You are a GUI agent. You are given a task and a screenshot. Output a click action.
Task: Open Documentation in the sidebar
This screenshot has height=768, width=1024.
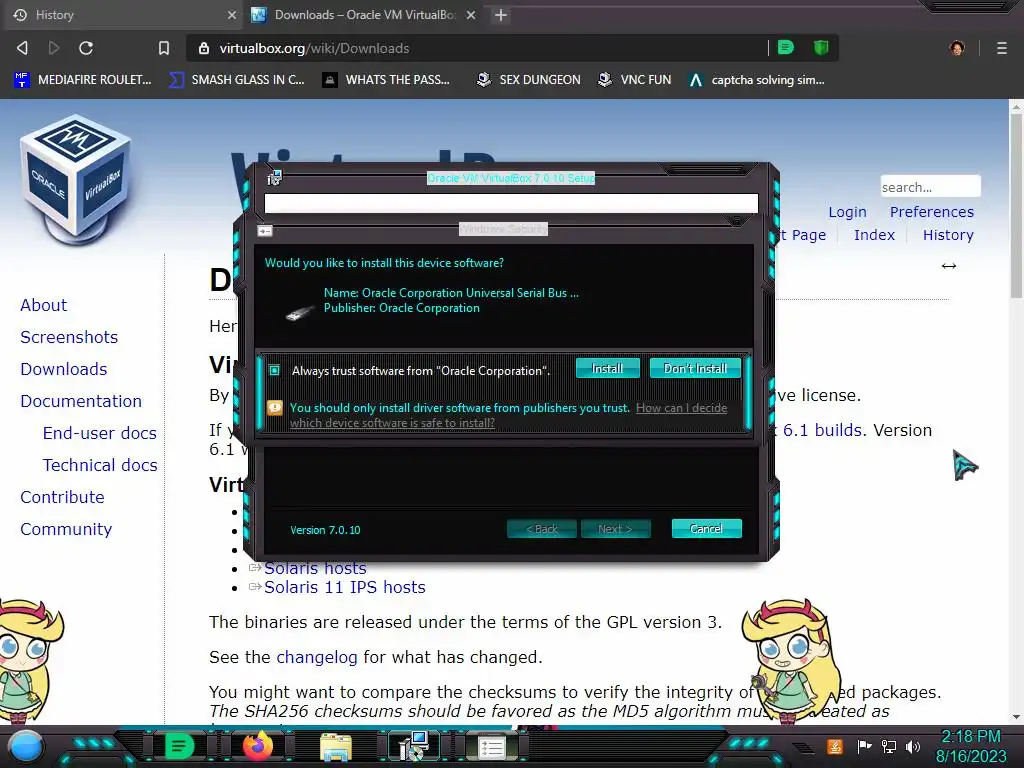81,401
